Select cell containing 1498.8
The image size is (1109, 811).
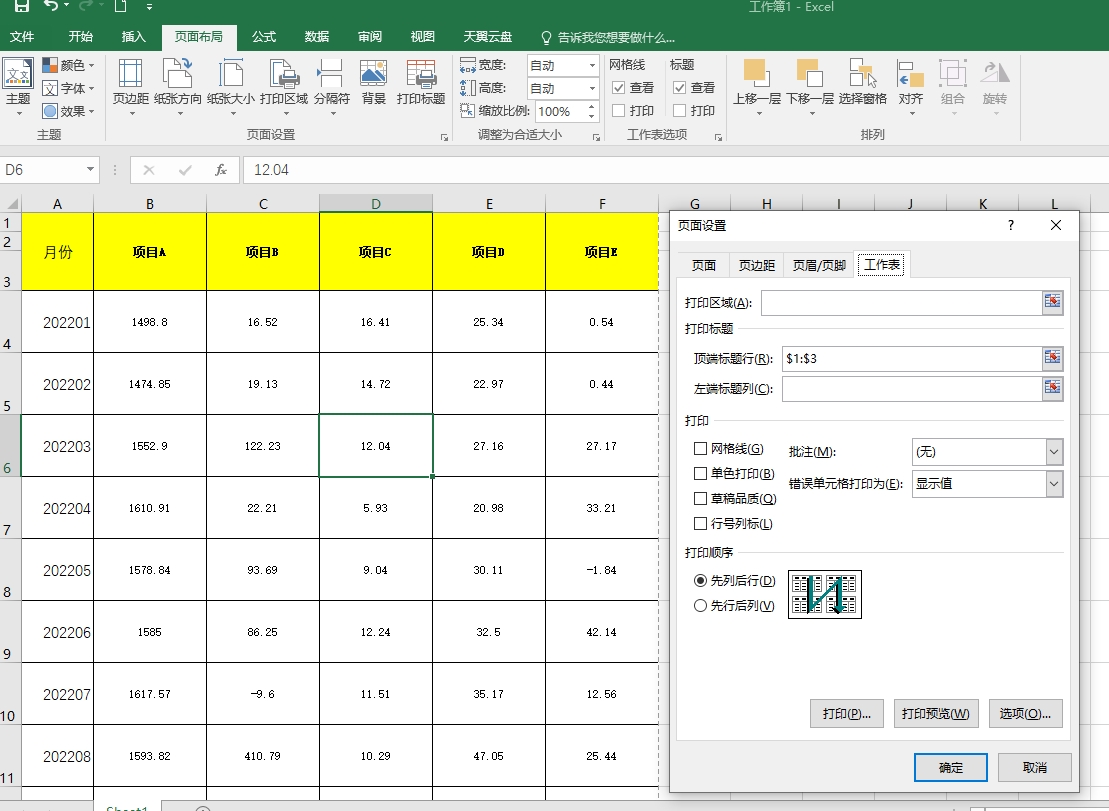point(150,322)
